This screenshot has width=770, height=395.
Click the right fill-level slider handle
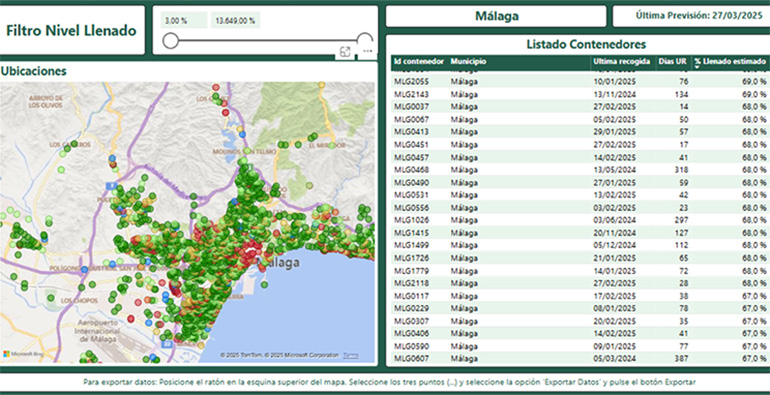tap(365, 41)
